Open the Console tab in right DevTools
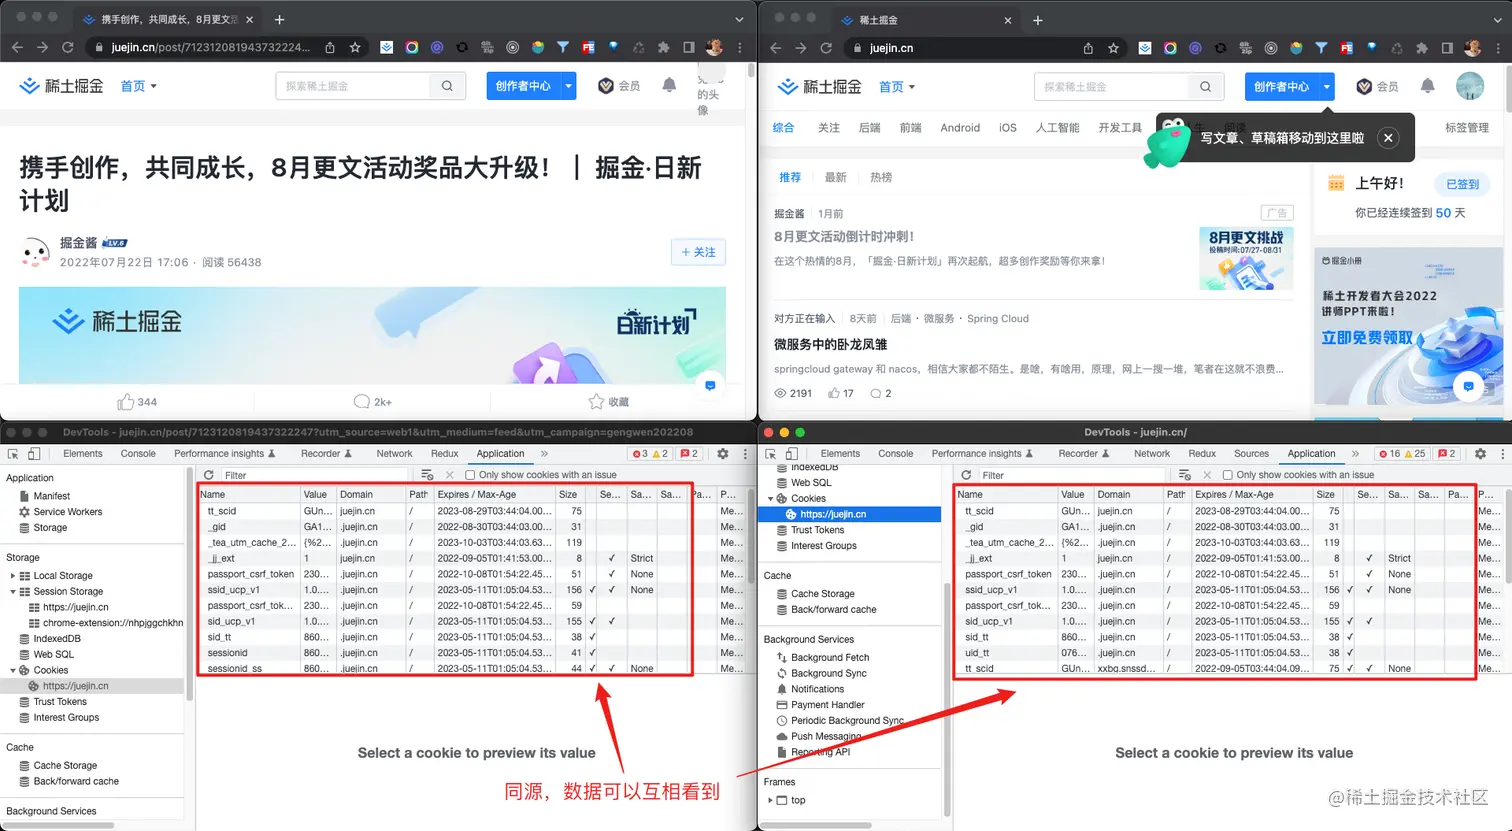This screenshot has width=1512, height=831. [895, 453]
